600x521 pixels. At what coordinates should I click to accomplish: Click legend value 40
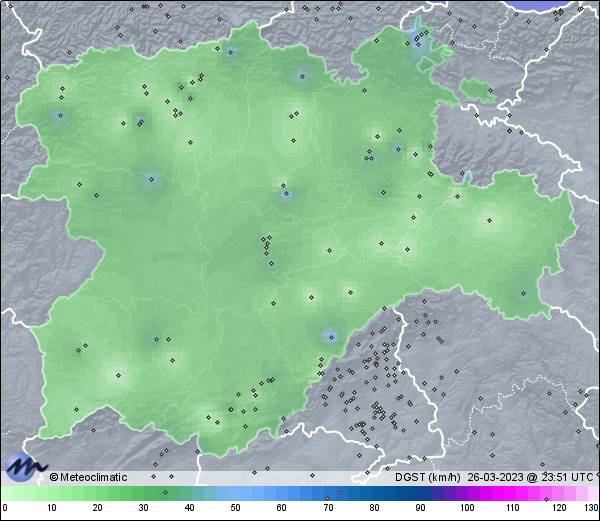click(x=189, y=508)
